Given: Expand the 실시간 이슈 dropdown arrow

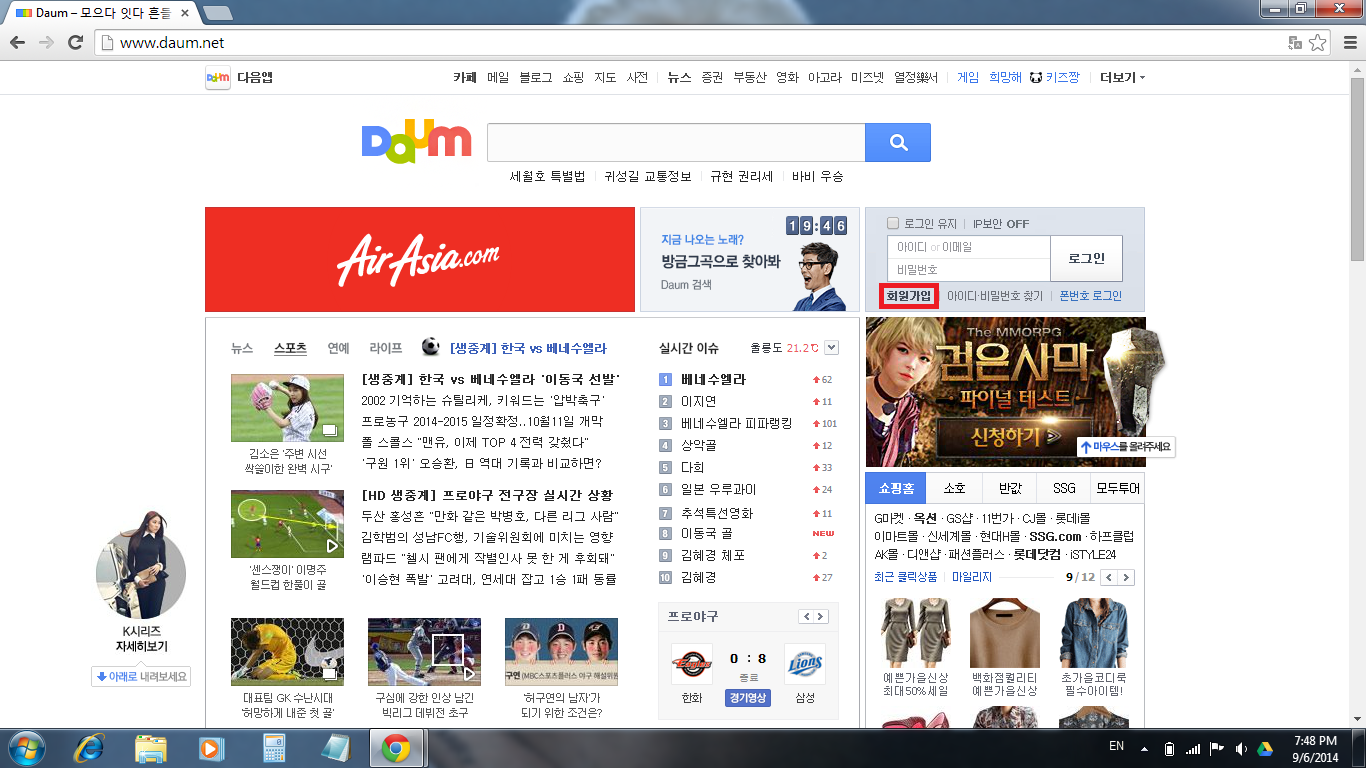Looking at the screenshot, I should coord(832,347).
